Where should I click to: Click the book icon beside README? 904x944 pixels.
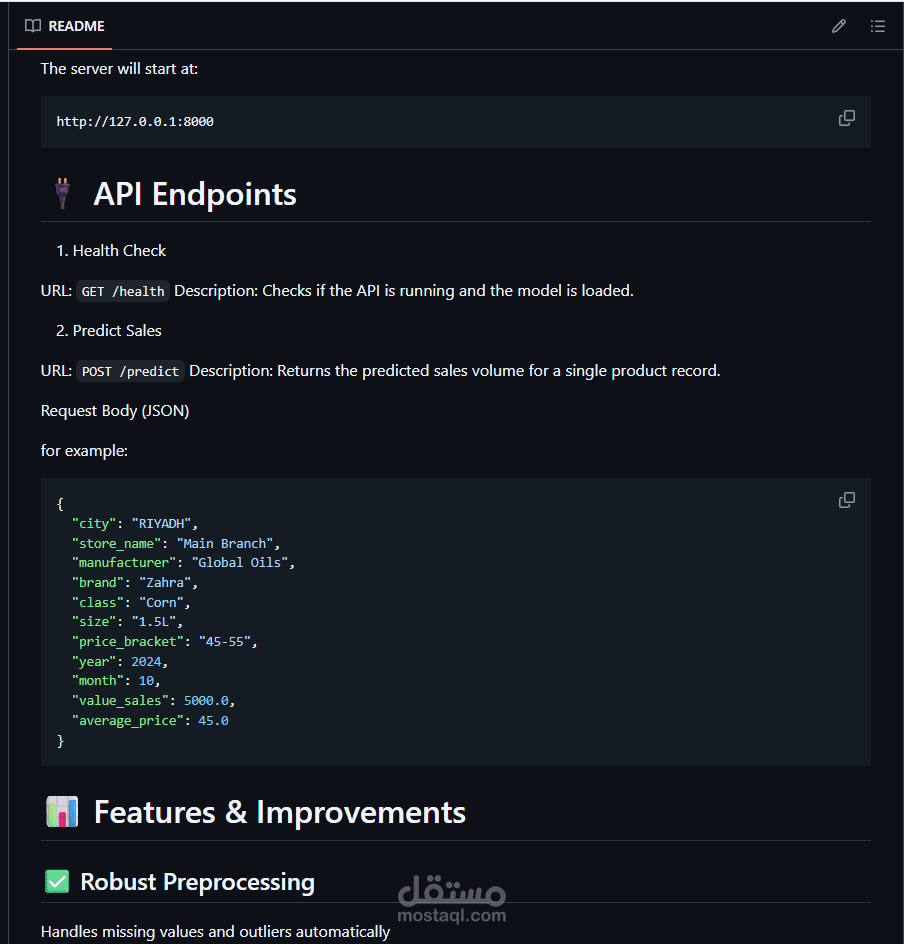pos(33,26)
